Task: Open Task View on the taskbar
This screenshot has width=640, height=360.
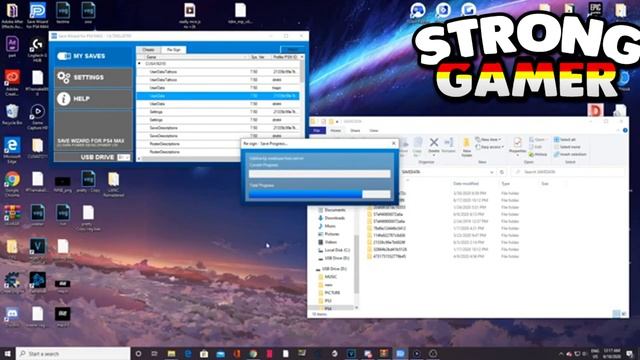Action: tap(155, 353)
